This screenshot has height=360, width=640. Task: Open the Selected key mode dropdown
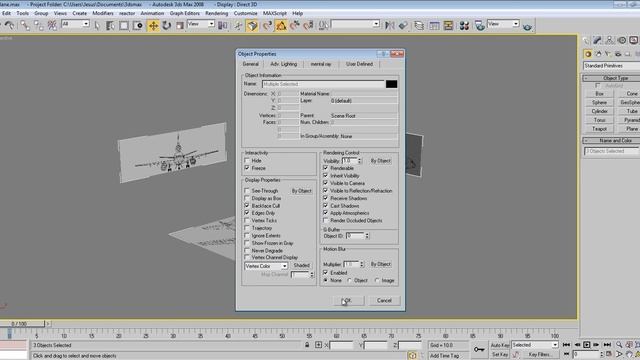[x=535, y=345]
